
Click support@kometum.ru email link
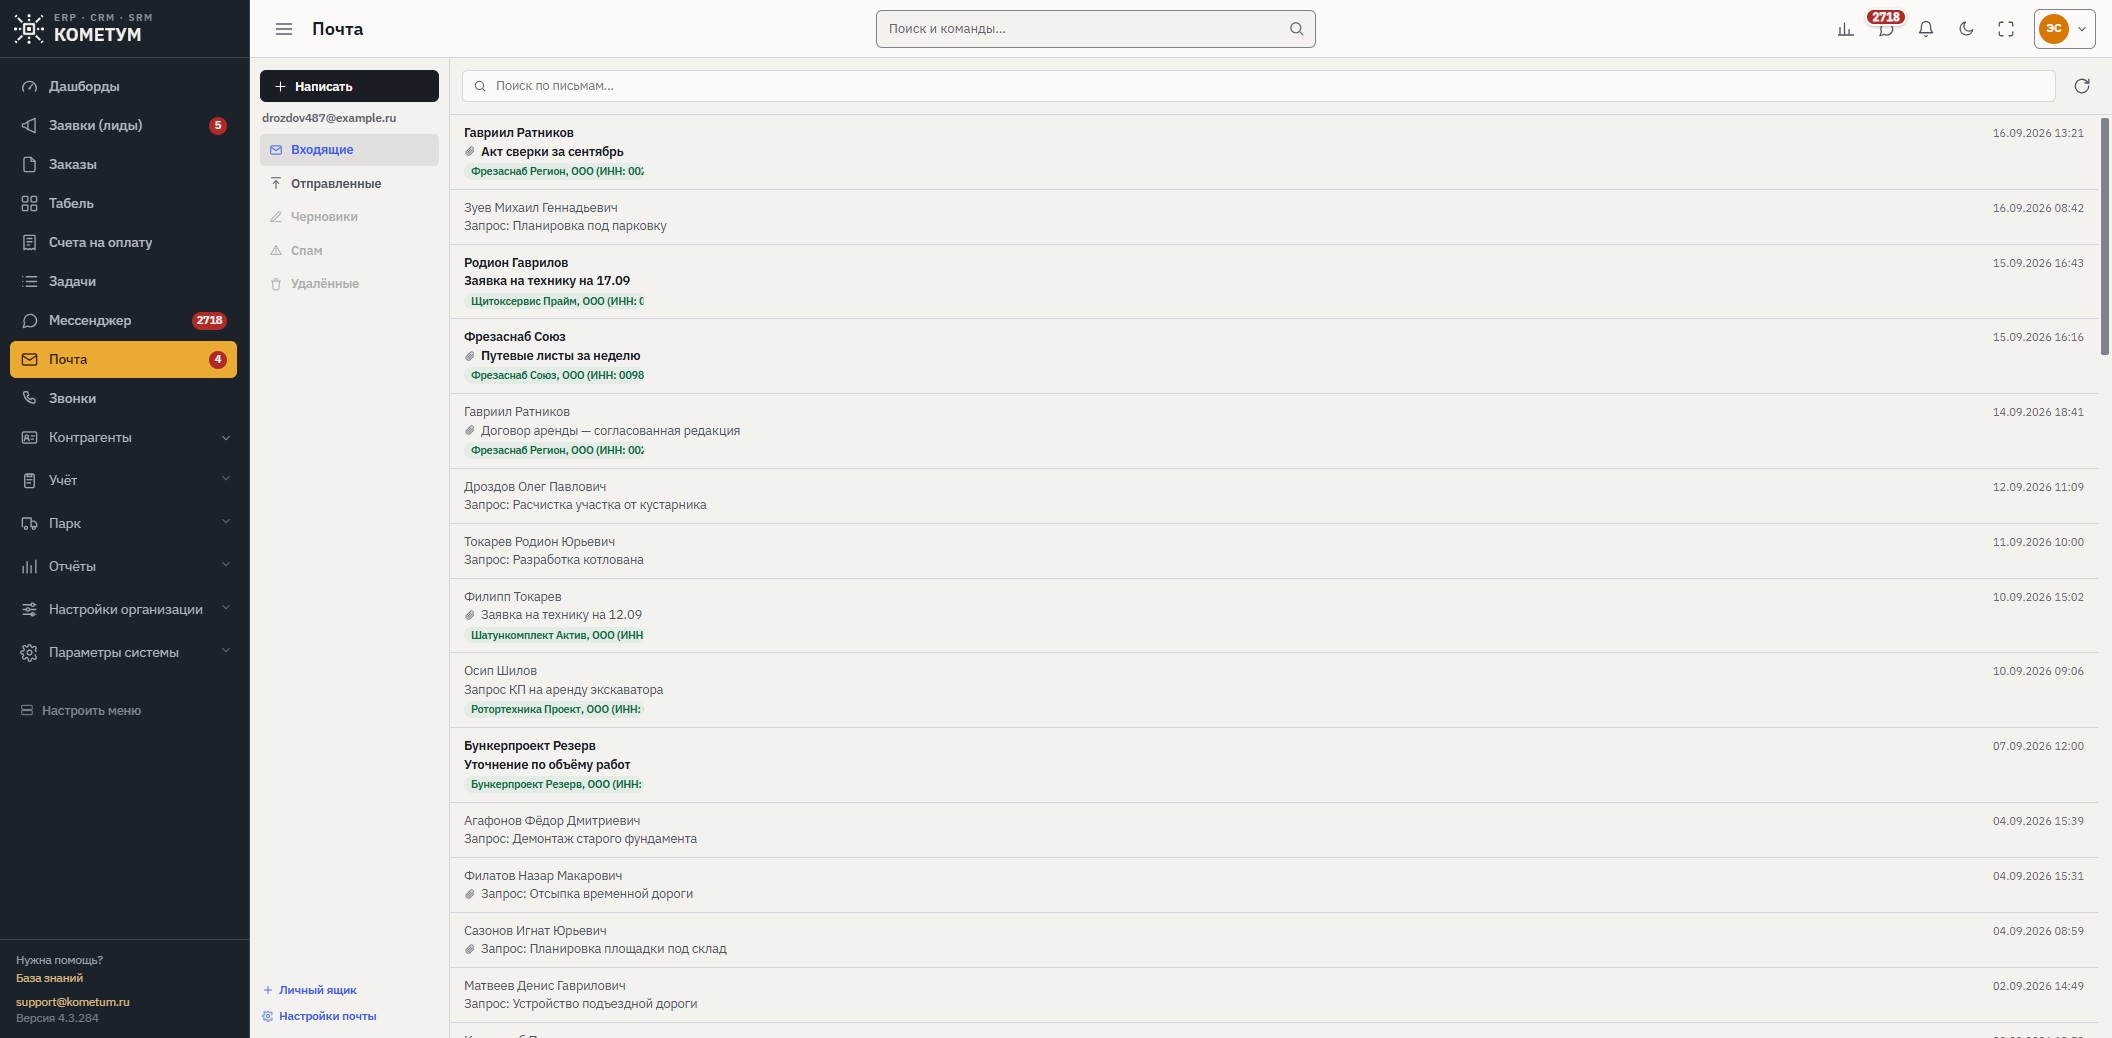(x=73, y=1002)
